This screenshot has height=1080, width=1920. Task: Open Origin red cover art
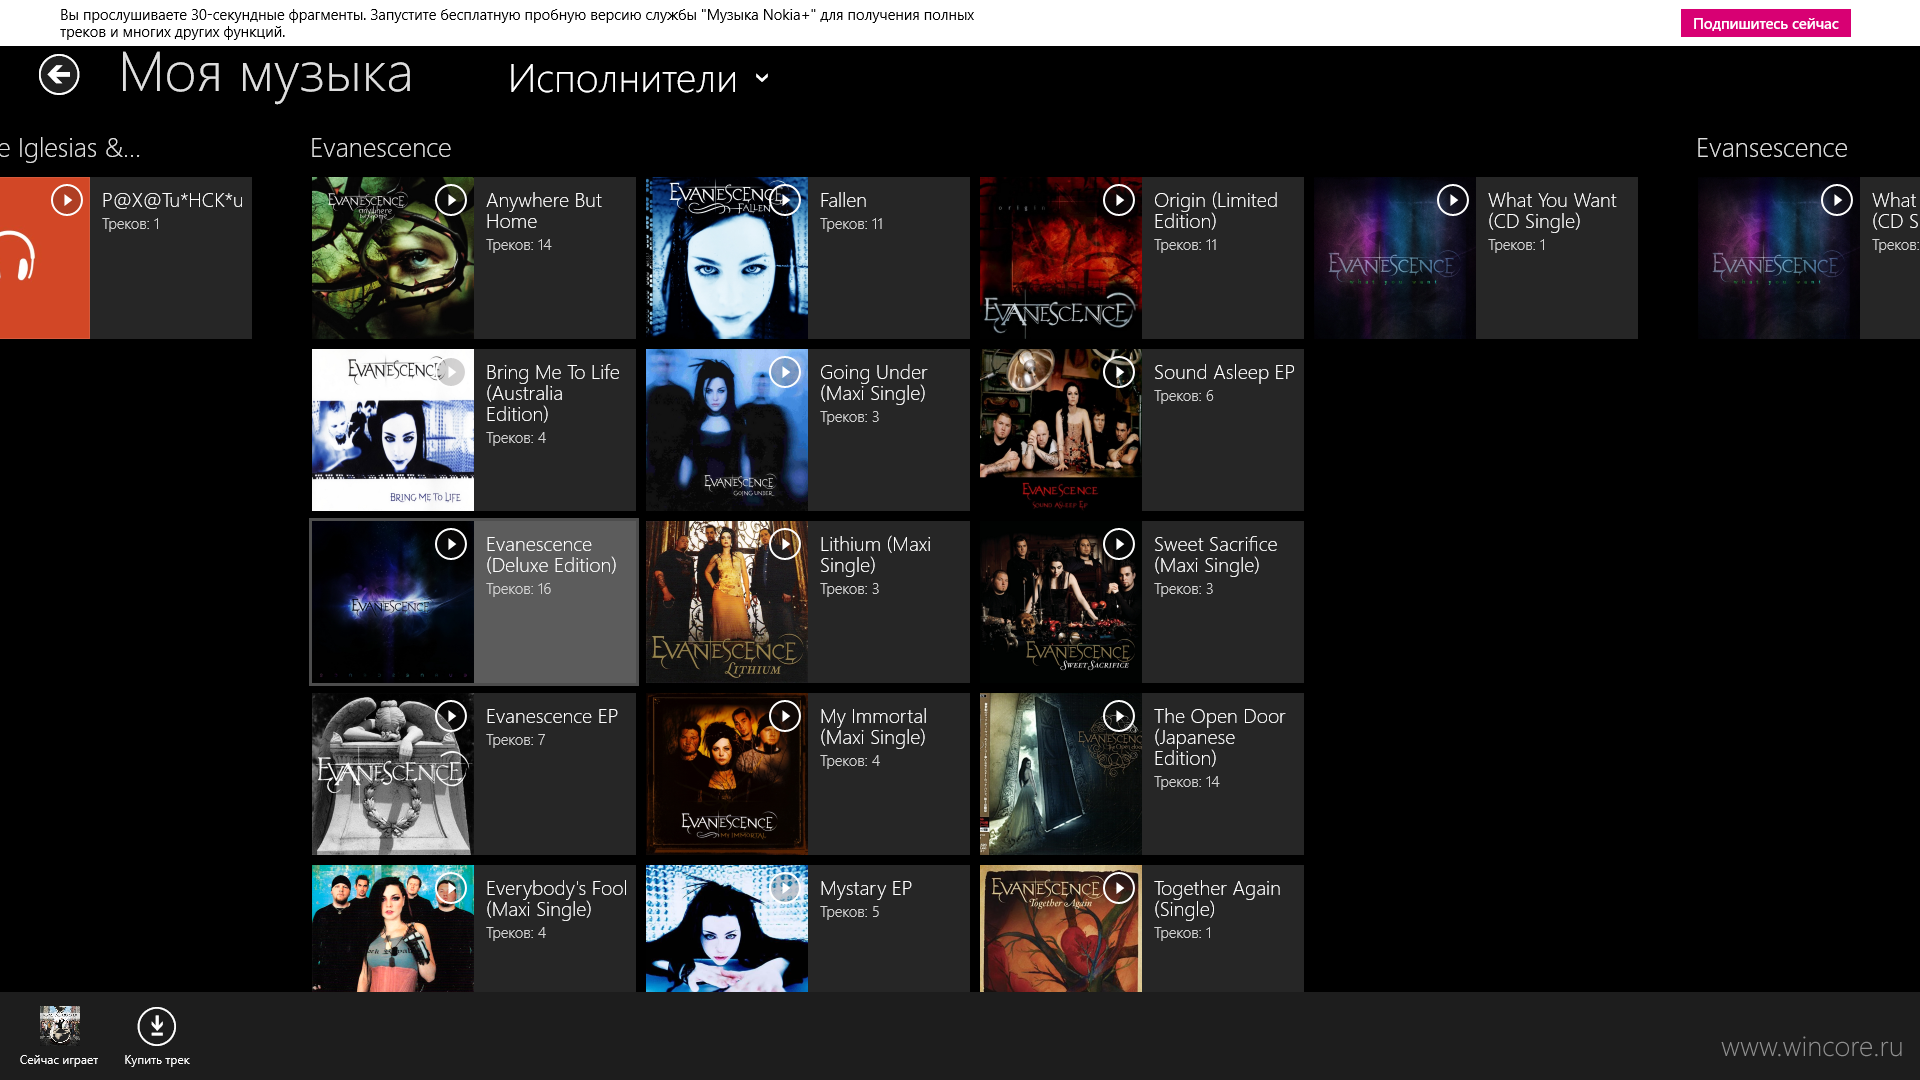[1061, 258]
